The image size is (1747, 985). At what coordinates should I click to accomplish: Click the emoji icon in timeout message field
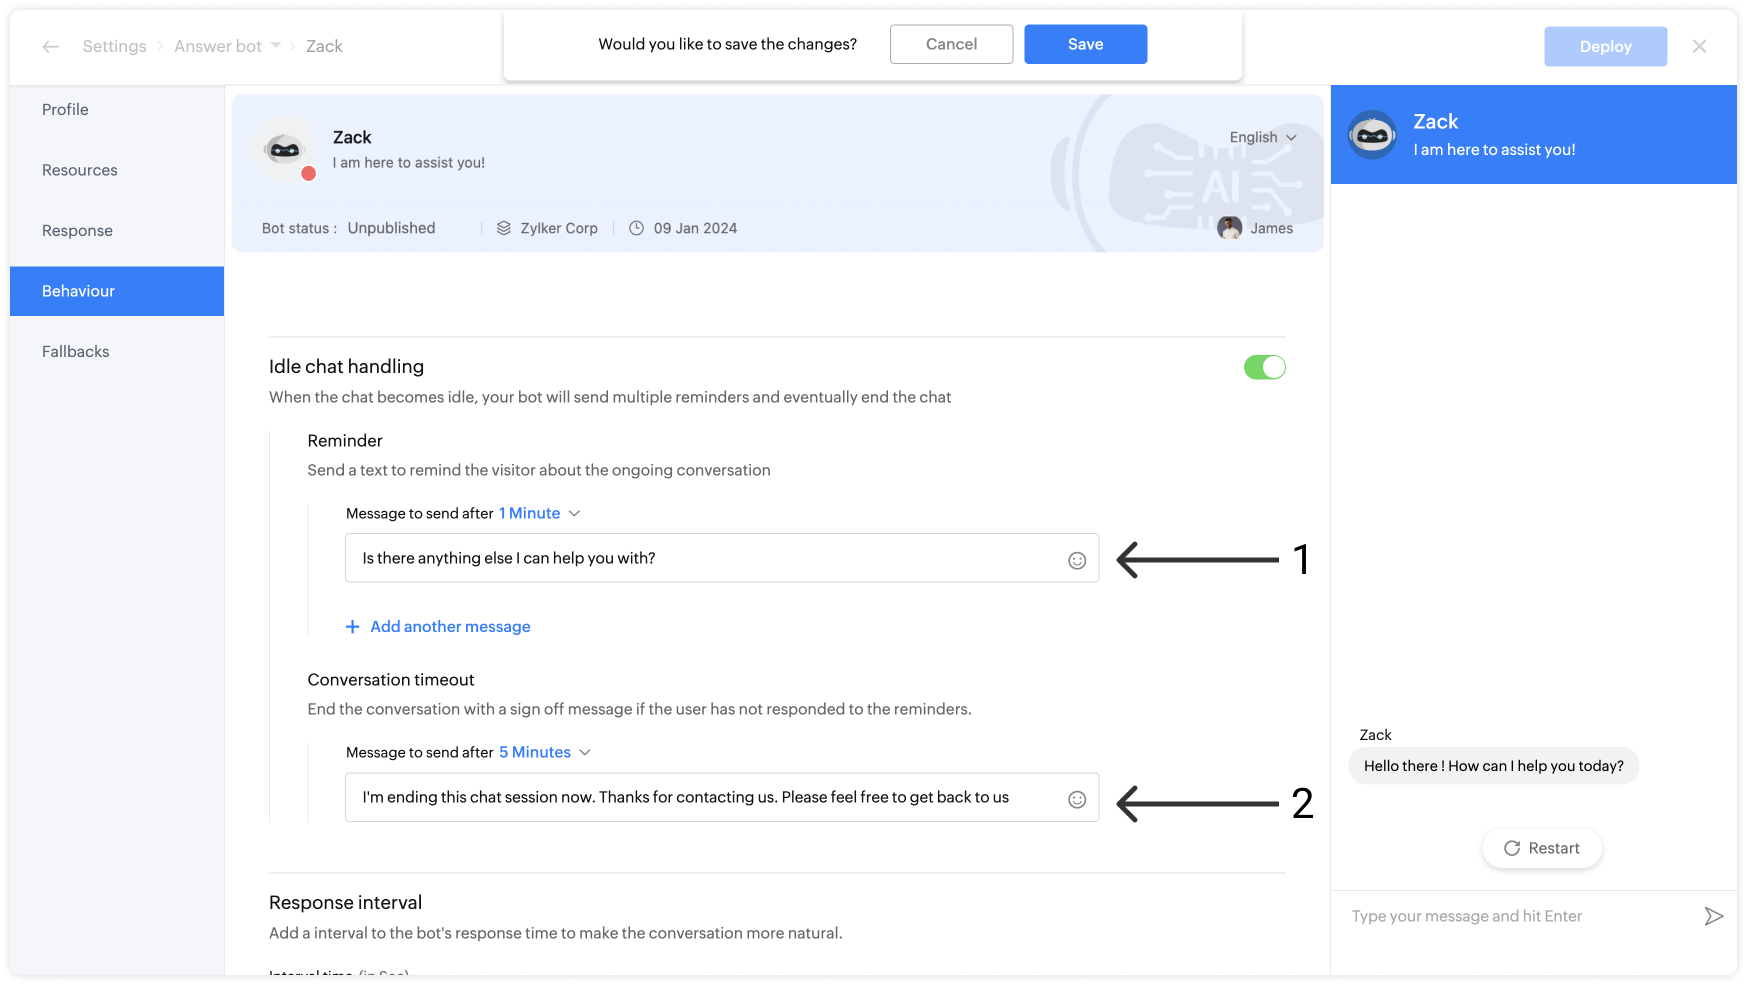pos(1077,799)
